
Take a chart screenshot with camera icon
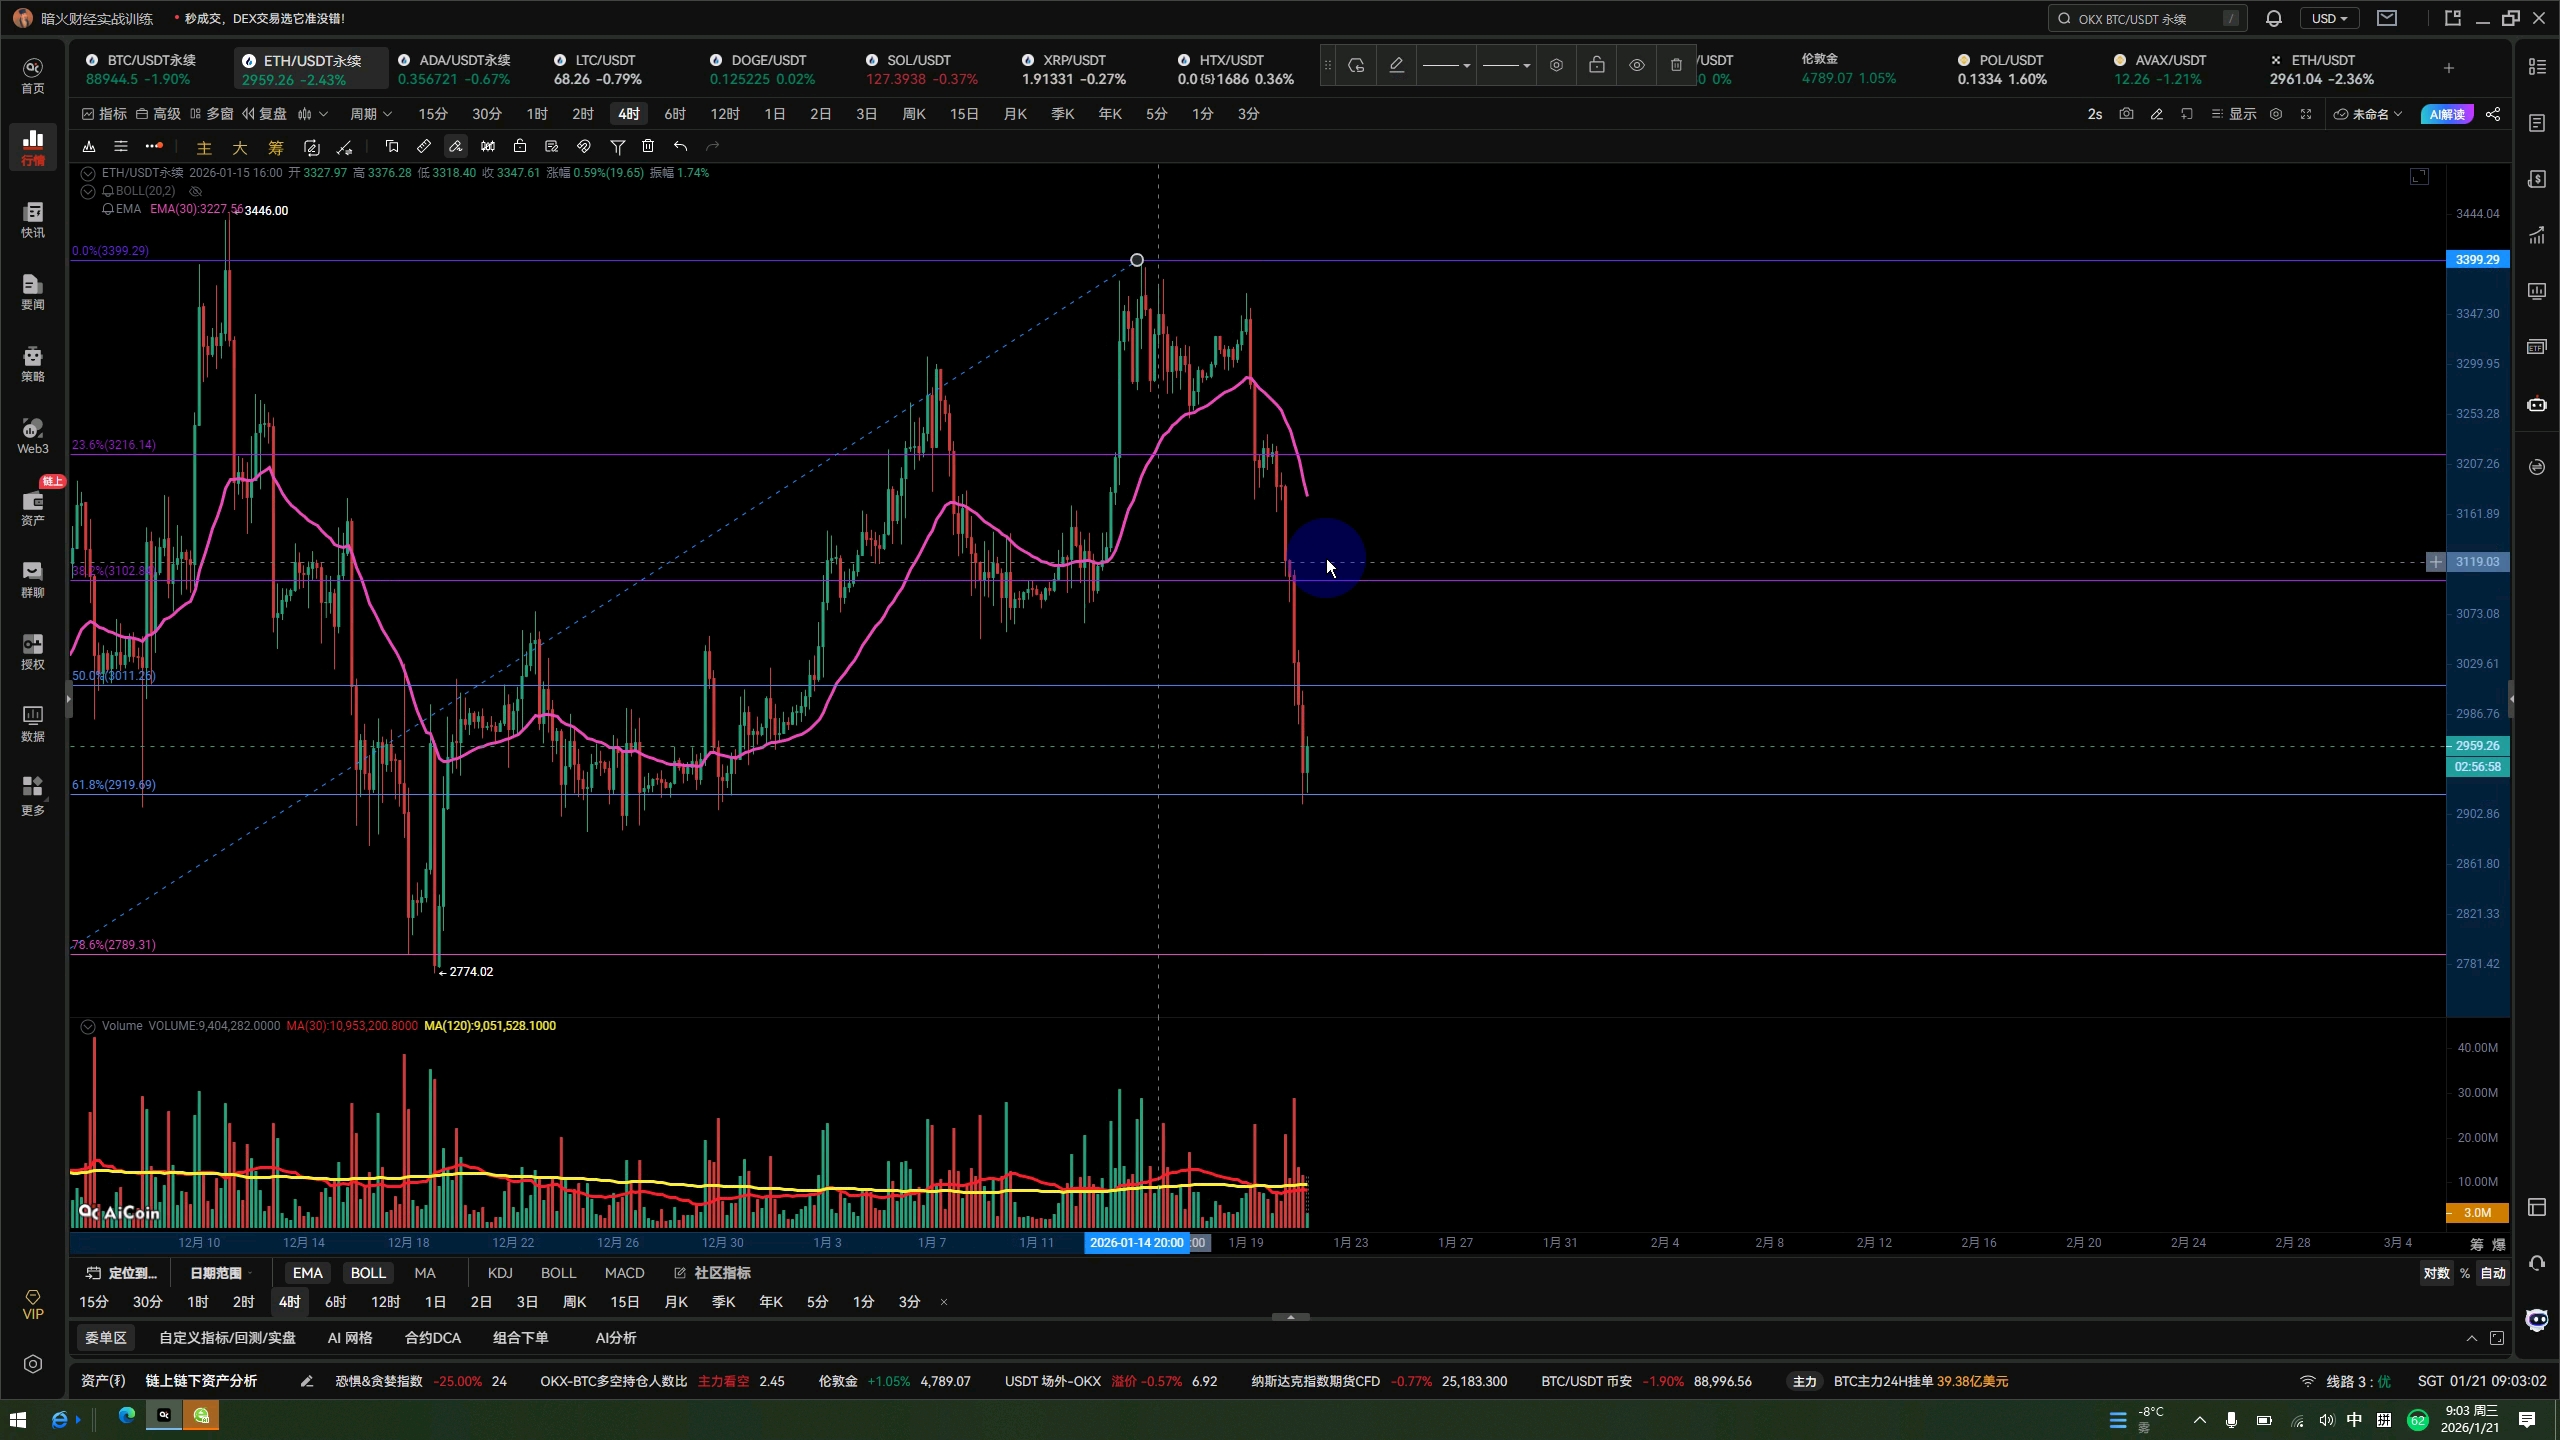click(x=2126, y=114)
